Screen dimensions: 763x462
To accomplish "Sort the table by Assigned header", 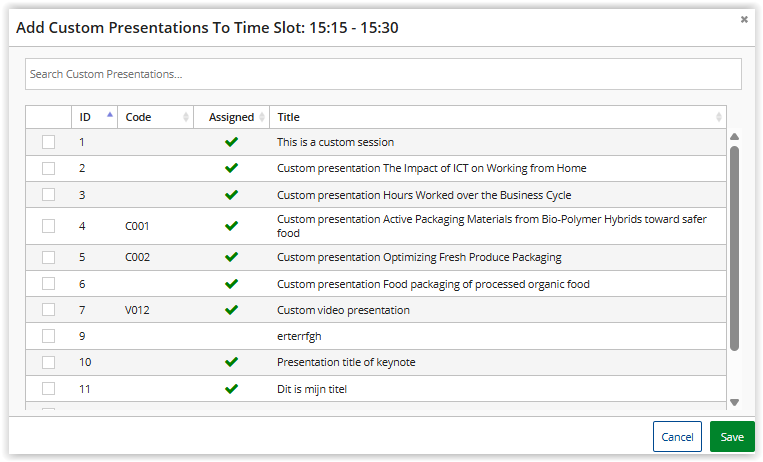I will click(232, 117).
